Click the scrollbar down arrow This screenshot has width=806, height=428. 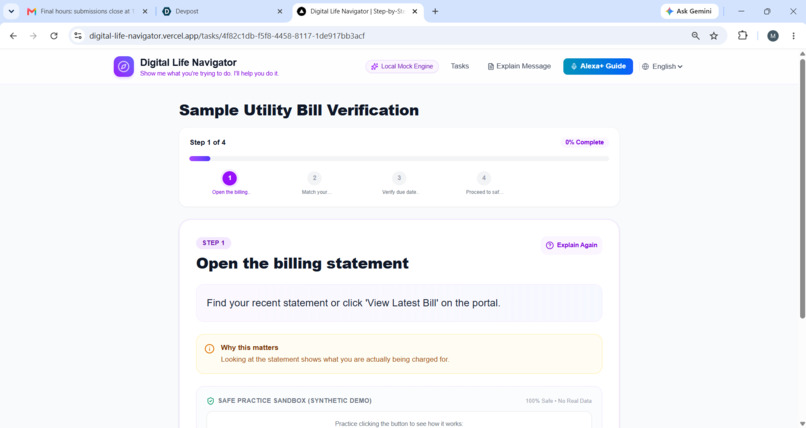pyautogui.click(x=802, y=423)
